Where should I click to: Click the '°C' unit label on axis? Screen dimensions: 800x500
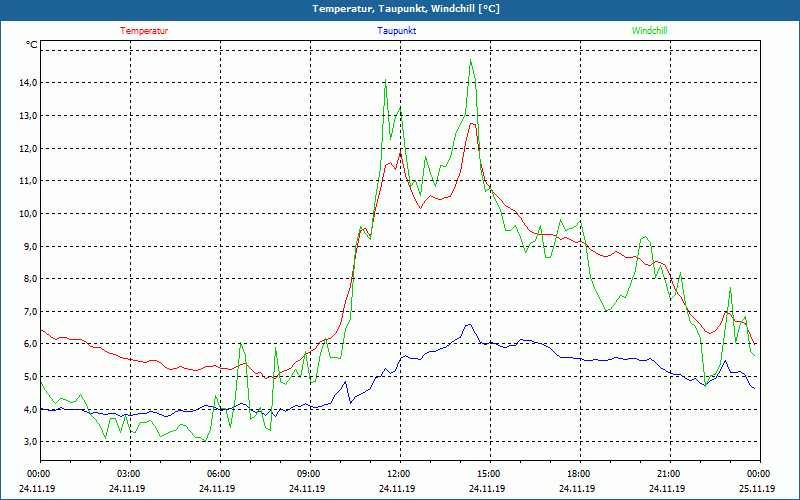click(32, 45)
